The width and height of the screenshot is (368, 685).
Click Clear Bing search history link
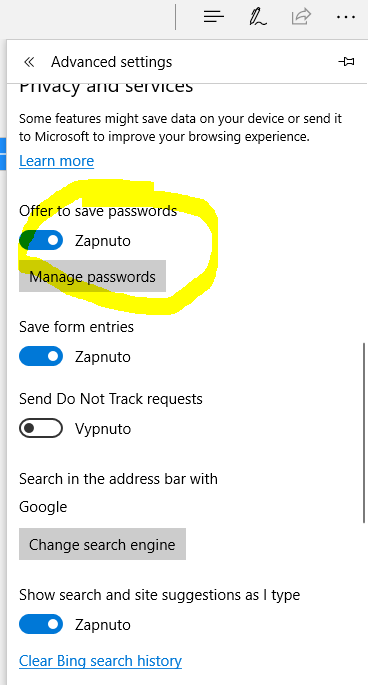(100, 661)
